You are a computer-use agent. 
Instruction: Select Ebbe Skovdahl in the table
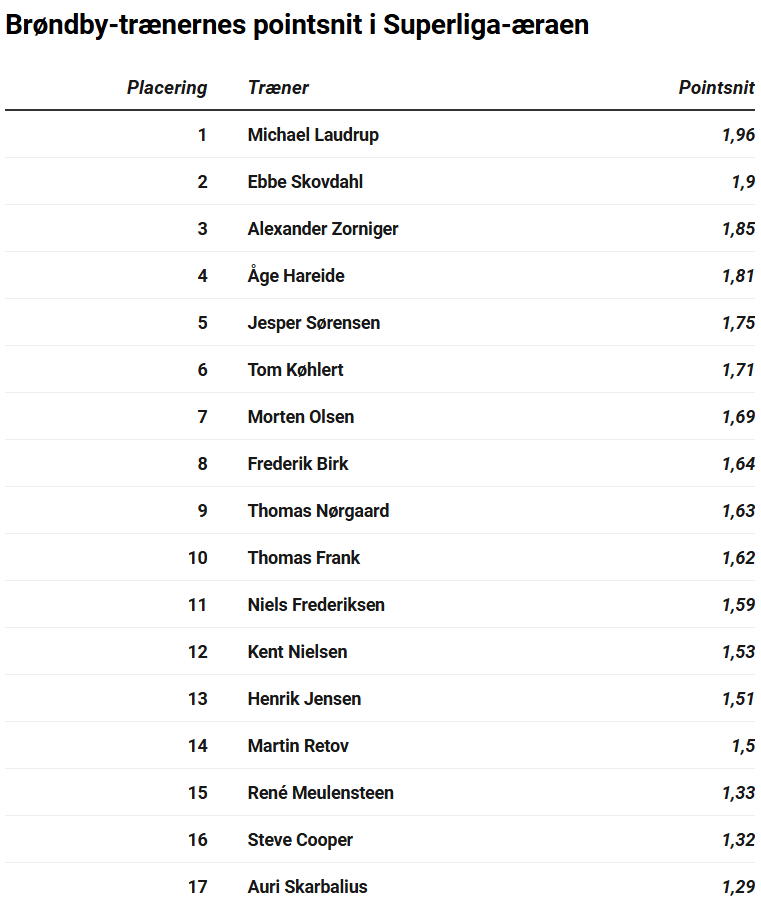305,182
